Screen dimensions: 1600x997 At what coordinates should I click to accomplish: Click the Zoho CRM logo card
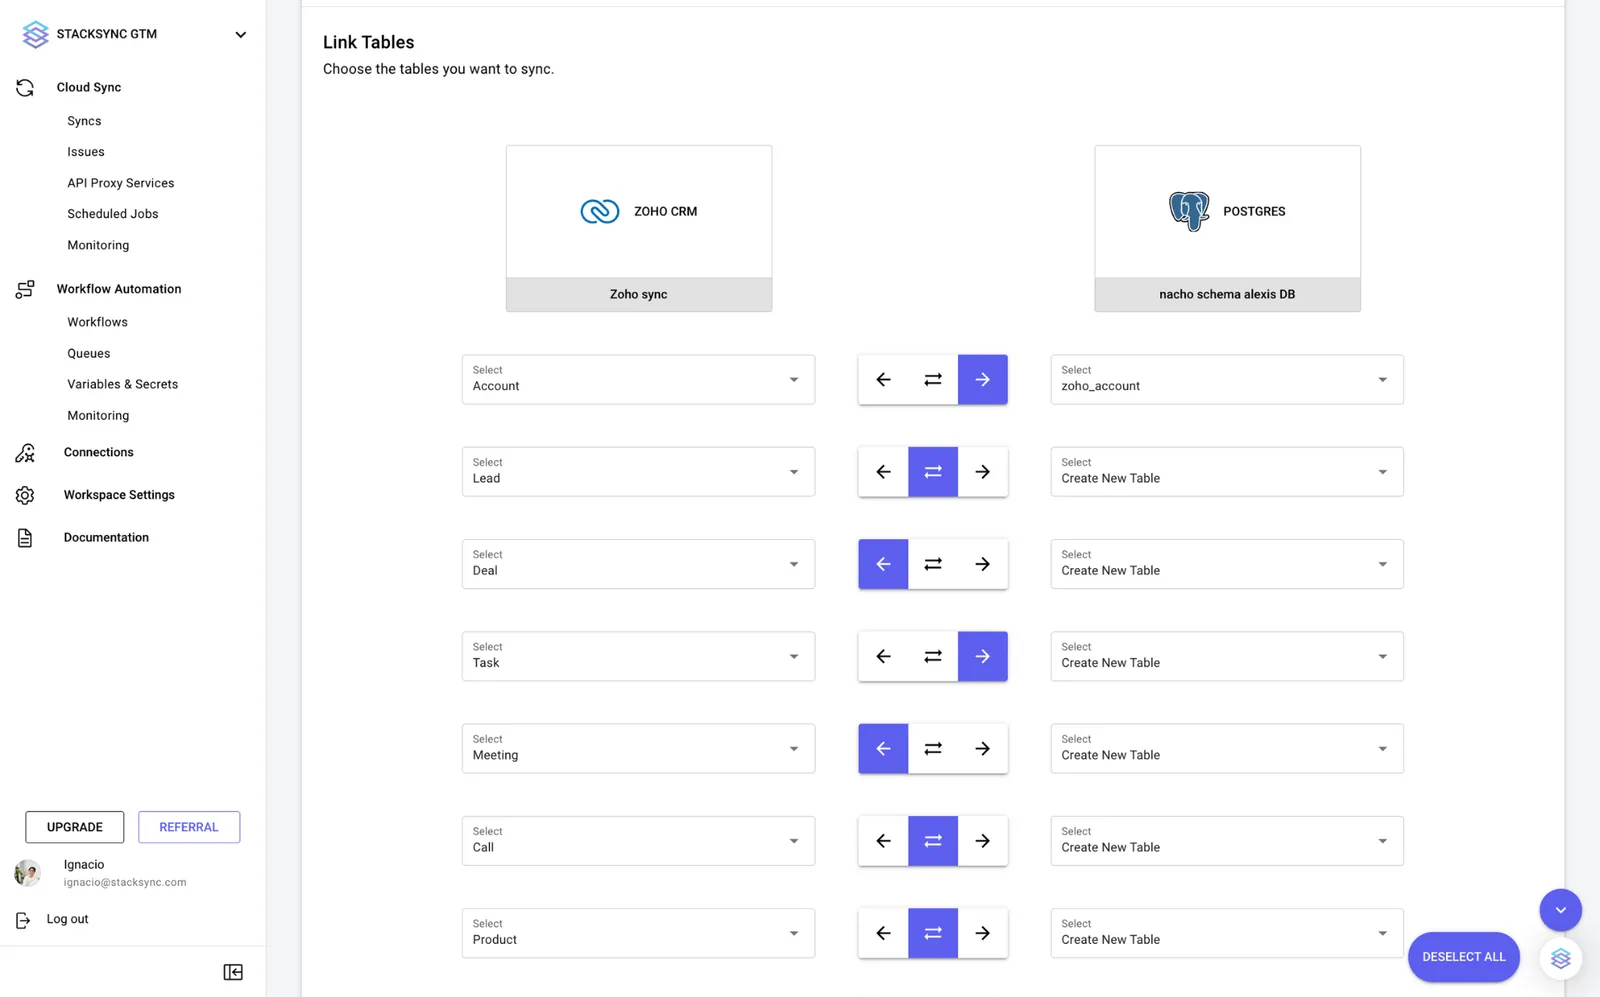tap(639, 229)
